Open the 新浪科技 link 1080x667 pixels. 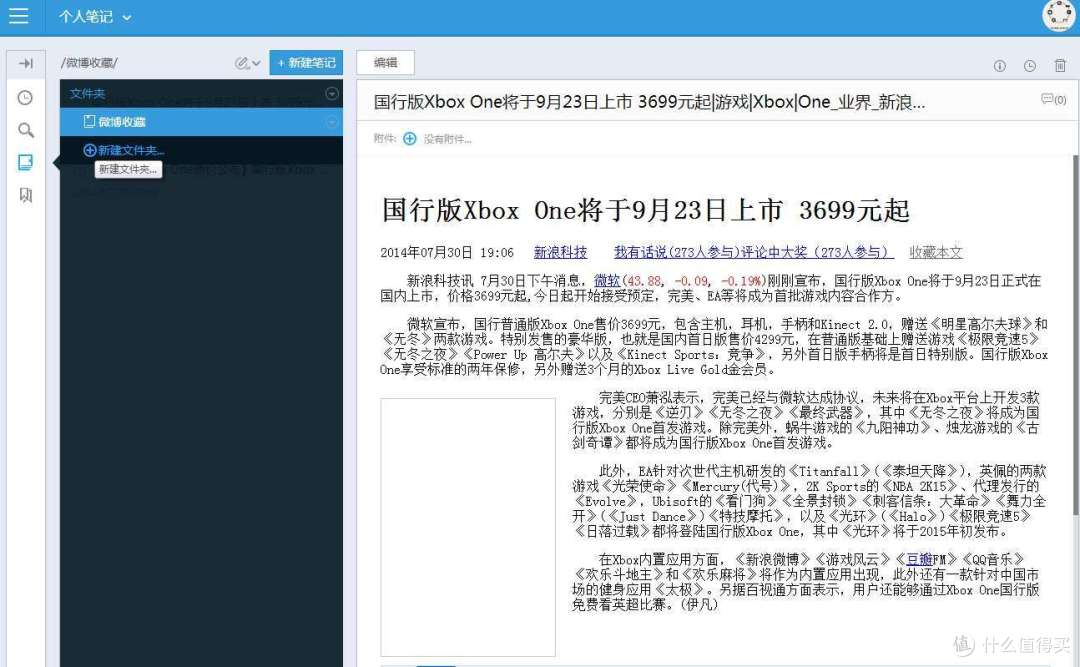point(560,252)
